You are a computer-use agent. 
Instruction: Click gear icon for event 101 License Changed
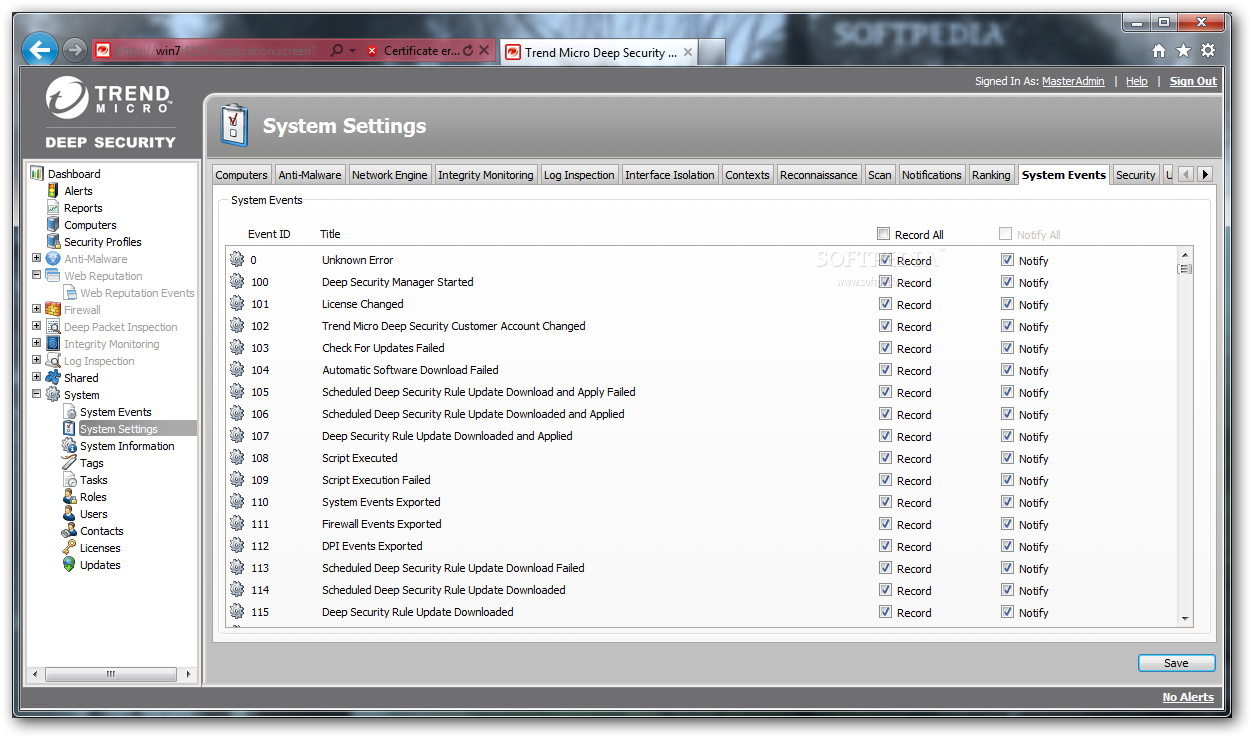tap(237, 304)
